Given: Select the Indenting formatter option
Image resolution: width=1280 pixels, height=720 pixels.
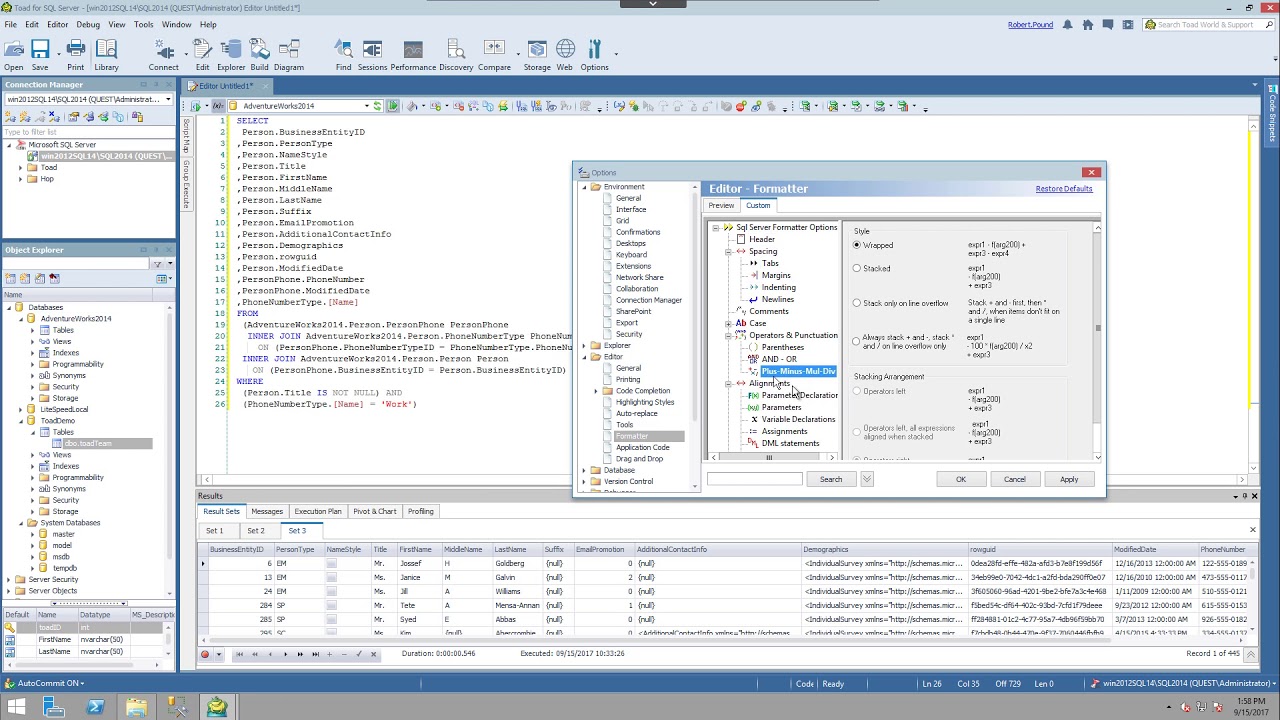Looking at the screenshot, I should point(779,287).
